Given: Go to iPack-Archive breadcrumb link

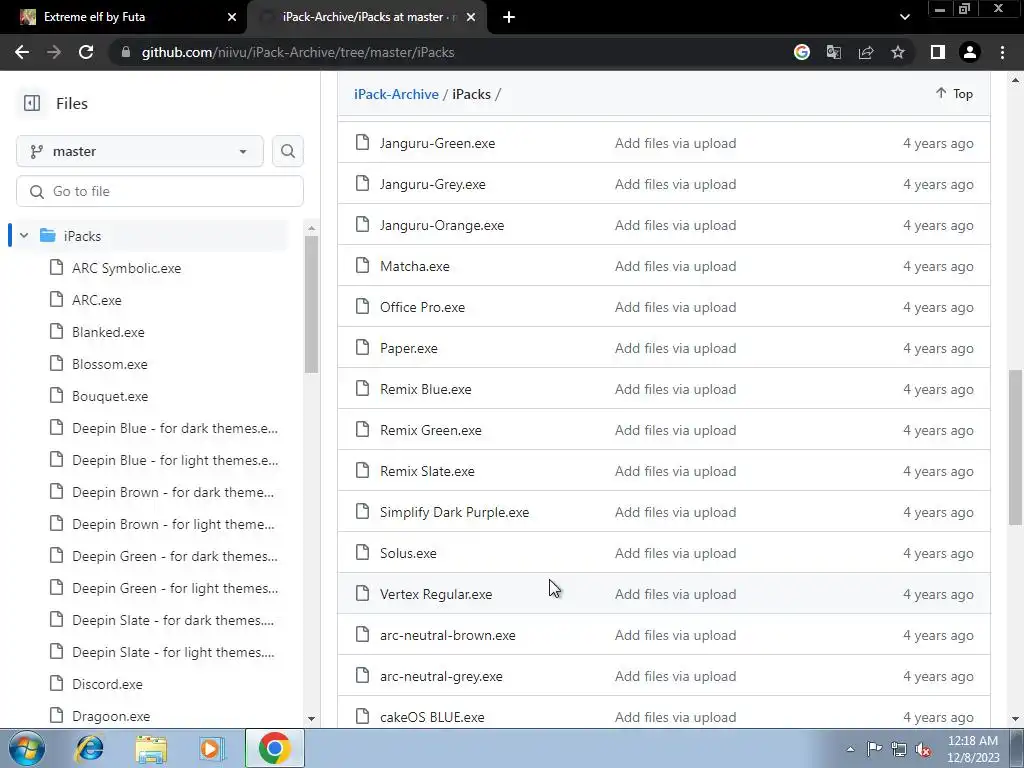Looking at the screenshot, I should pos(396,94).
